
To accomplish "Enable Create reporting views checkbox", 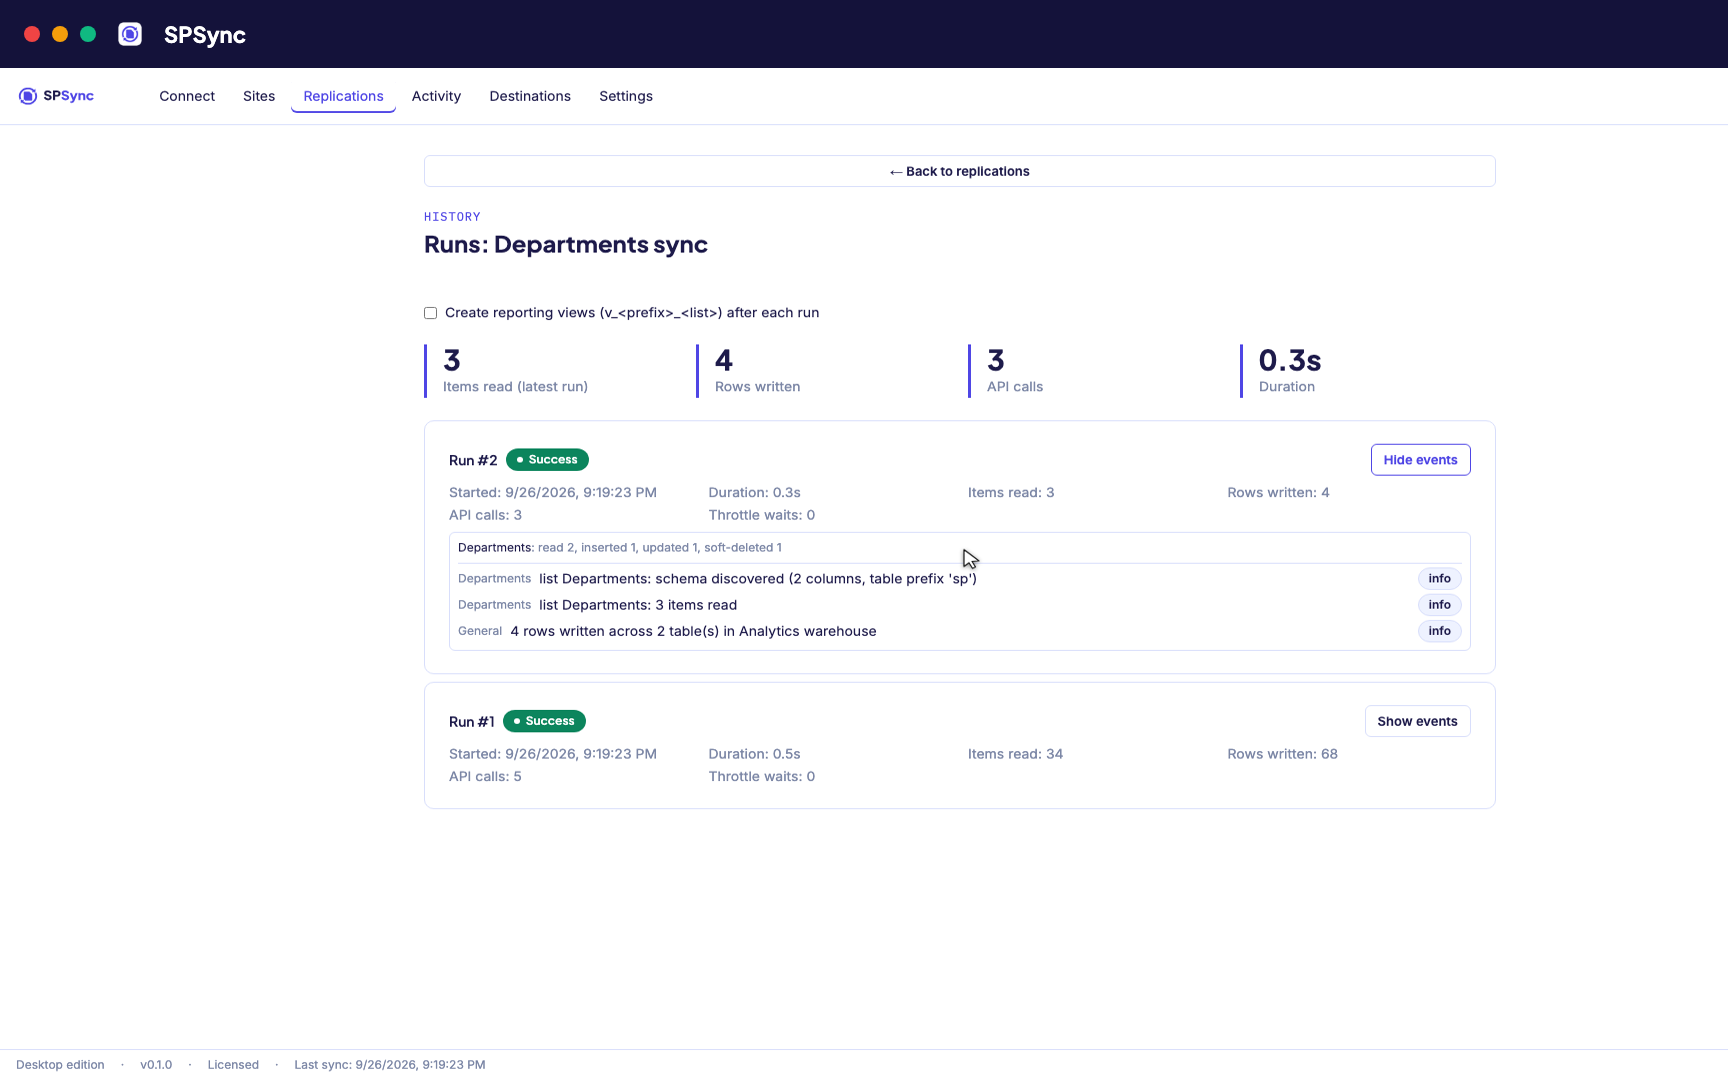I will tap(430, 313).
